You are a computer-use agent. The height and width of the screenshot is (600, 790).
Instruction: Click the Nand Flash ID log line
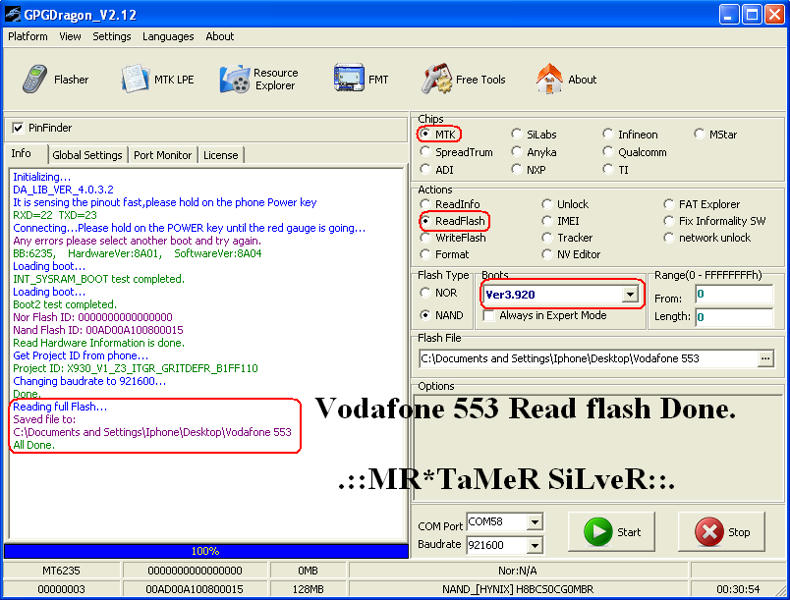(x=98, y=330)
